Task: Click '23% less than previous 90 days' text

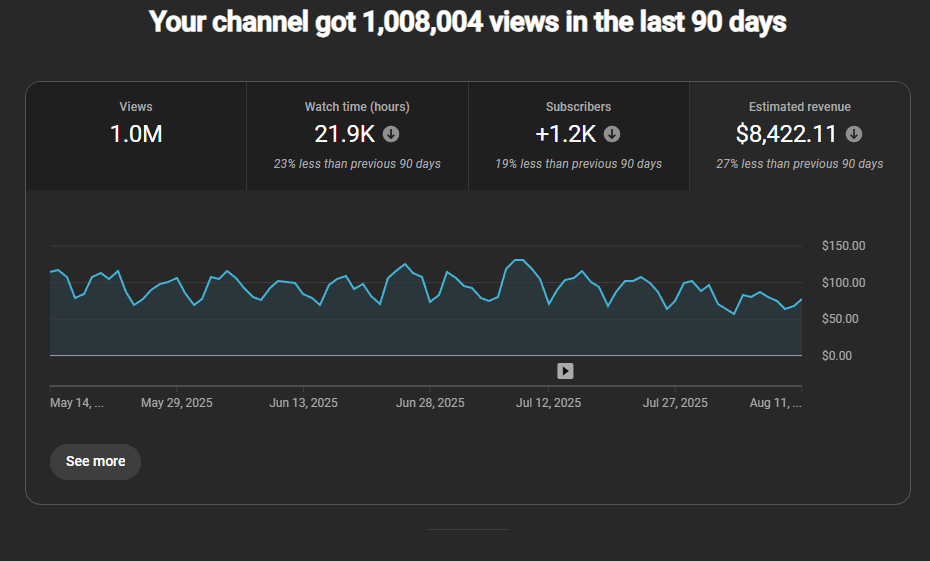Action: coord(357,164)
